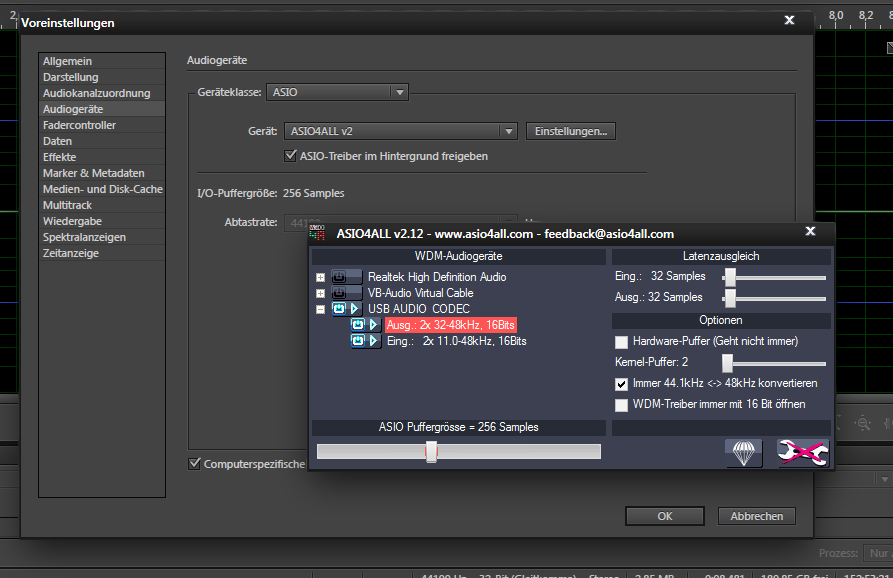Viewport: 893px width, 578px height.
Task: Click the zoom magnifier icon behind the dialog
Action: click(x=863, y=423)
